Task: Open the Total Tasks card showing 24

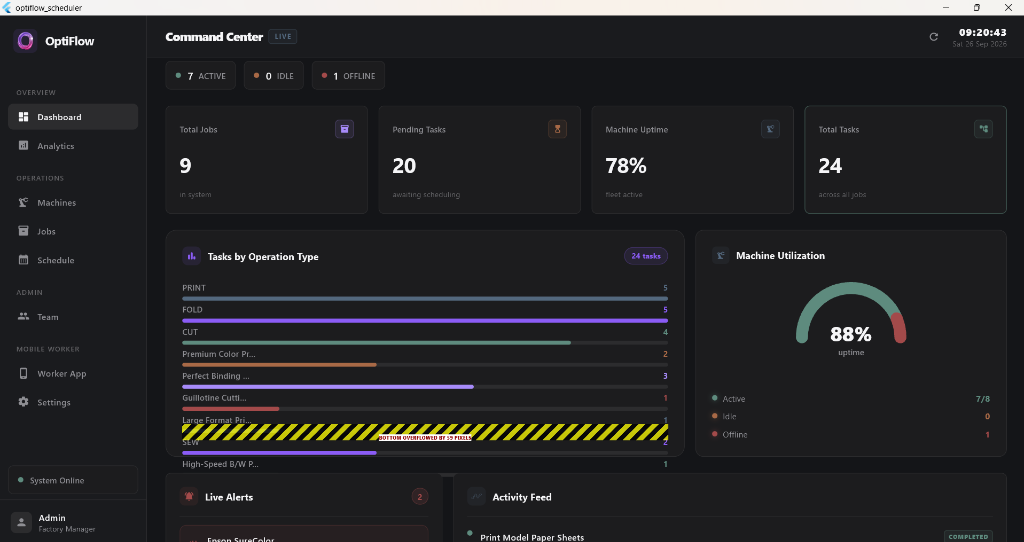Action: coord(905,160)
